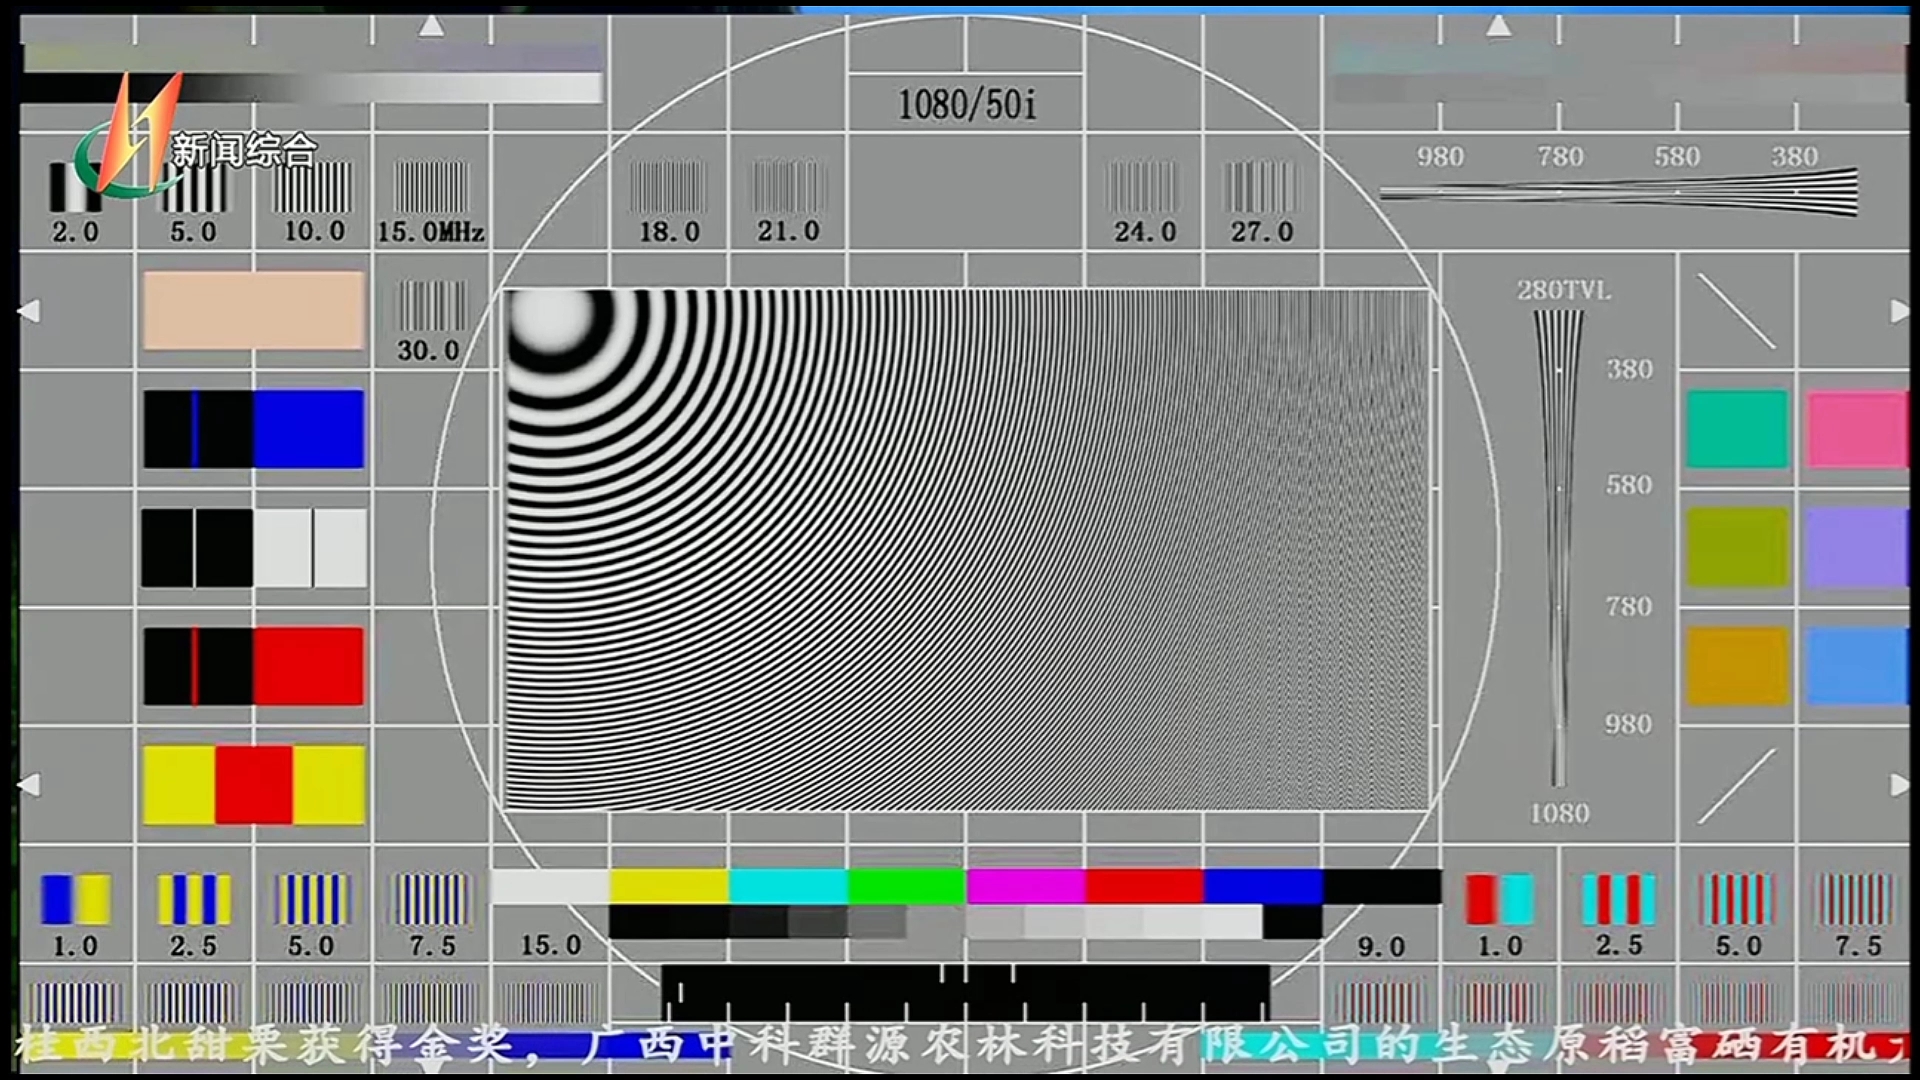Viewport: 1920px width, 1080px height.
Task: Click the 280TVL label
Action: point(1564,290)
